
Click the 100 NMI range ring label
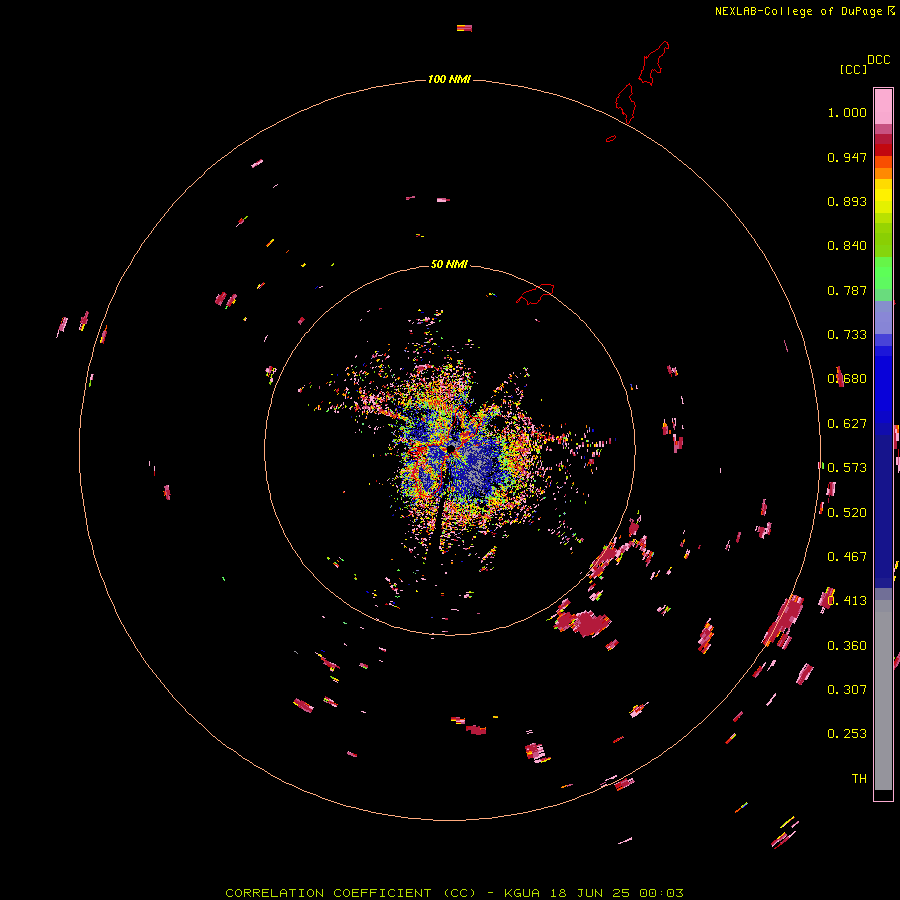[x=449, y=79]
